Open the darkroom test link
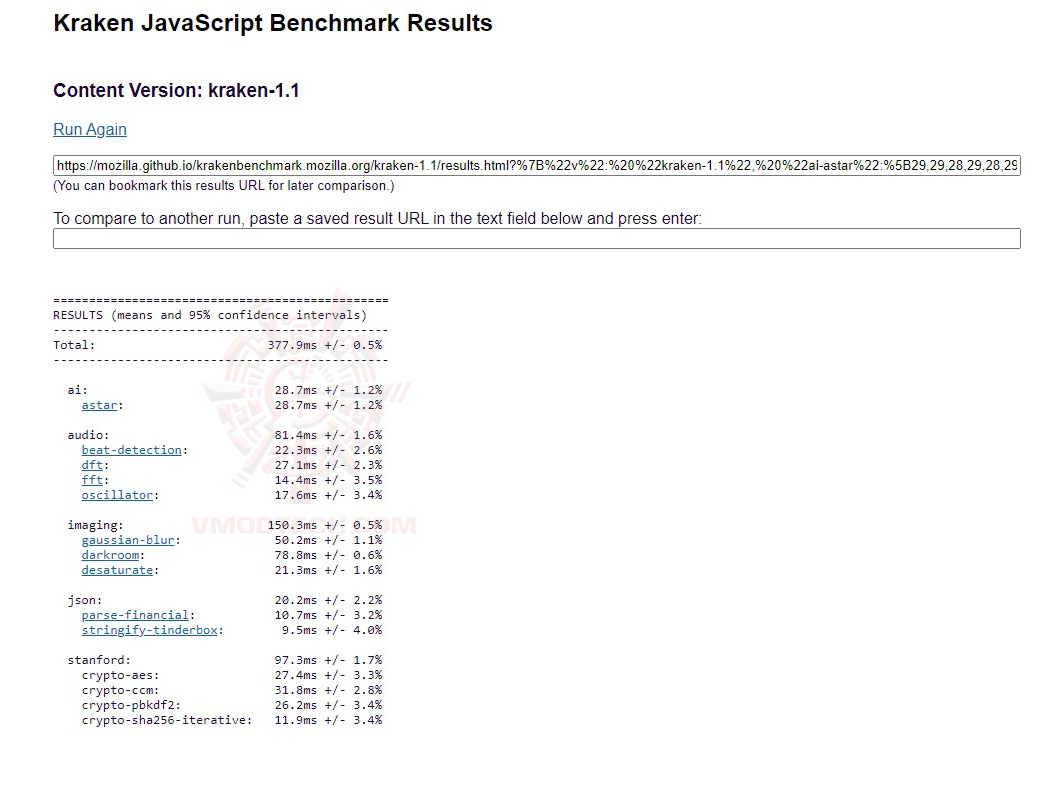 click(110, 555)
